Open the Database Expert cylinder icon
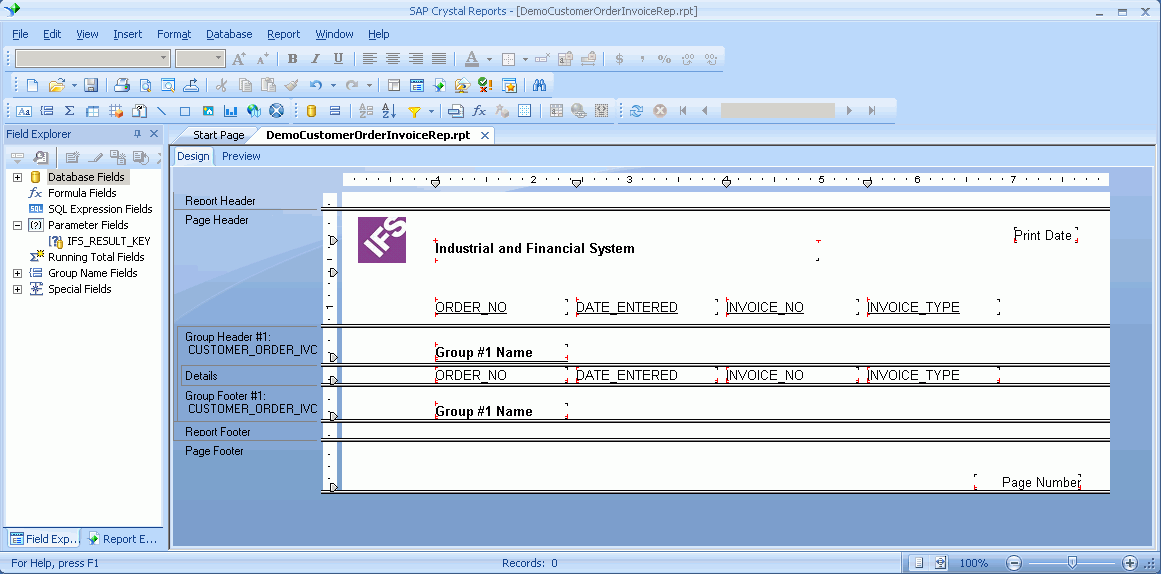 point(312,111)
